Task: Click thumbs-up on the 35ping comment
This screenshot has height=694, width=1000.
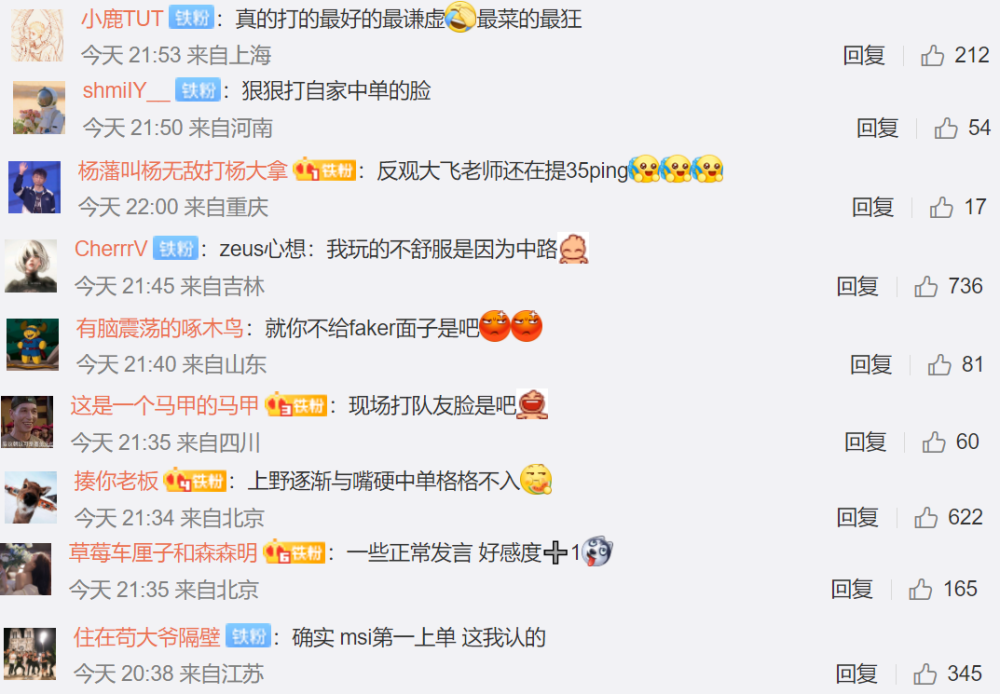Action: pyautogui.click(x=941, y=207)
